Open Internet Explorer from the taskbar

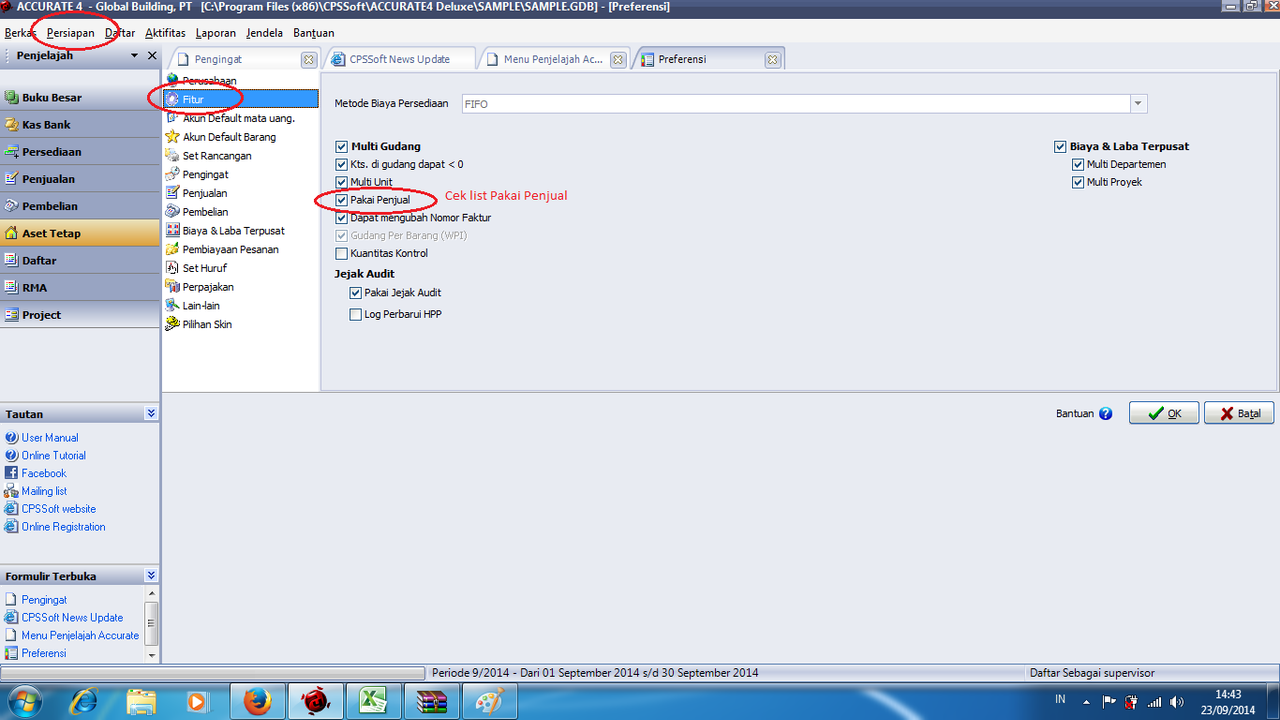coord(83,702)
